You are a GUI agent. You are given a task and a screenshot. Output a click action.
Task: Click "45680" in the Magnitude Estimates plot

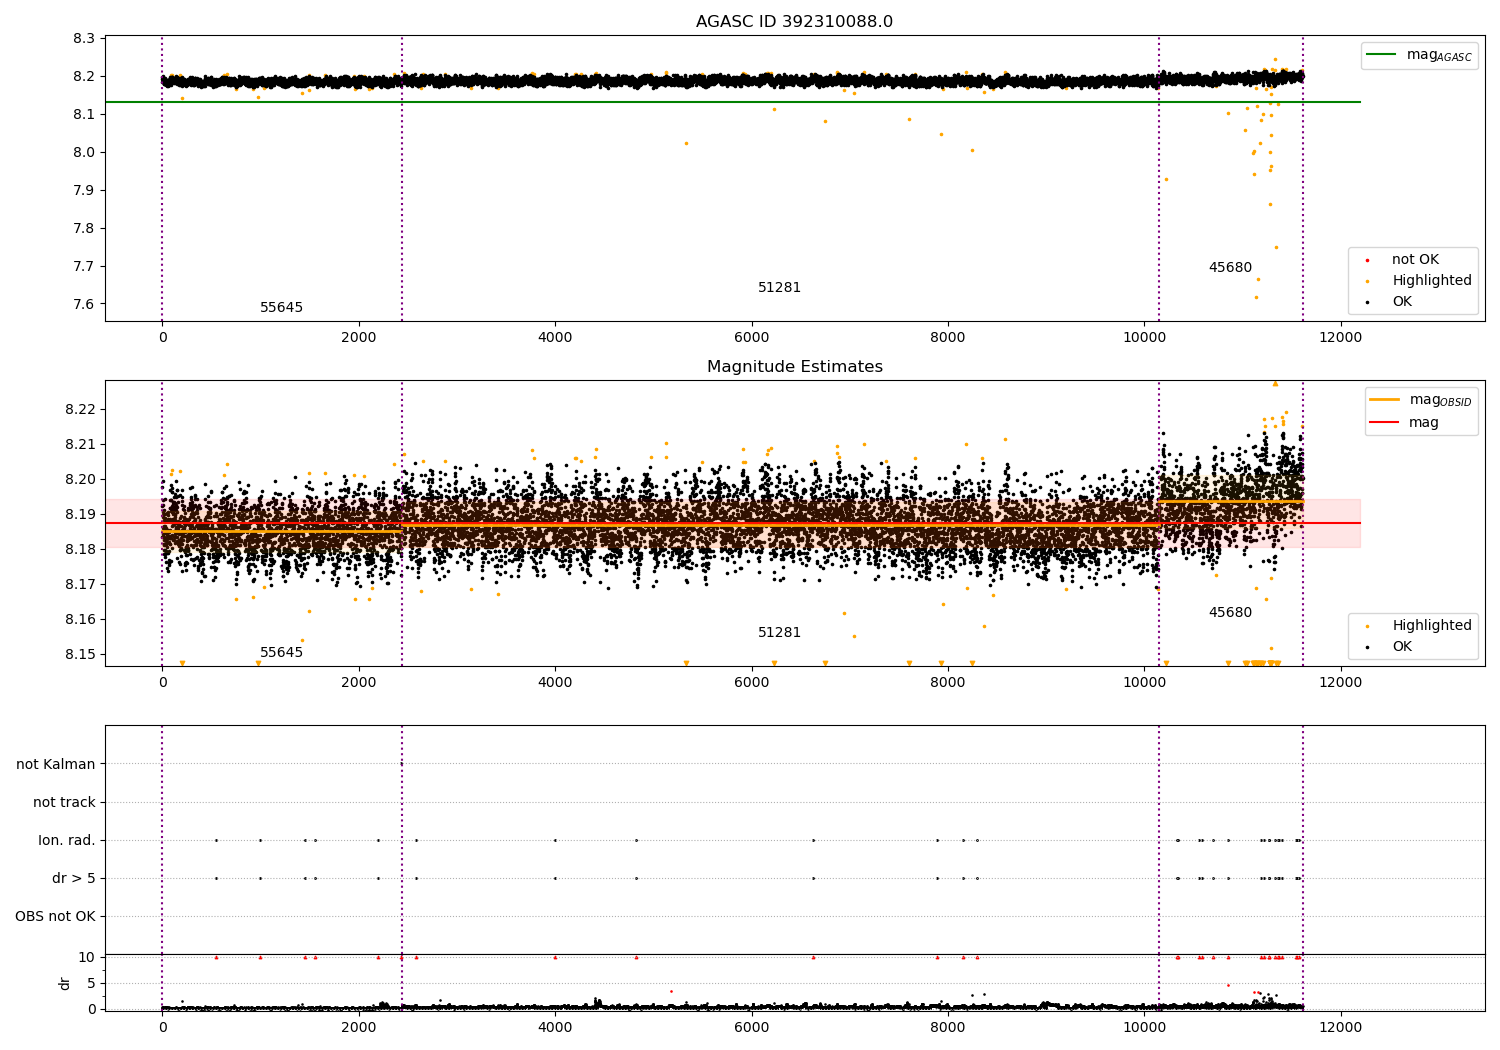pos(1230,613)
